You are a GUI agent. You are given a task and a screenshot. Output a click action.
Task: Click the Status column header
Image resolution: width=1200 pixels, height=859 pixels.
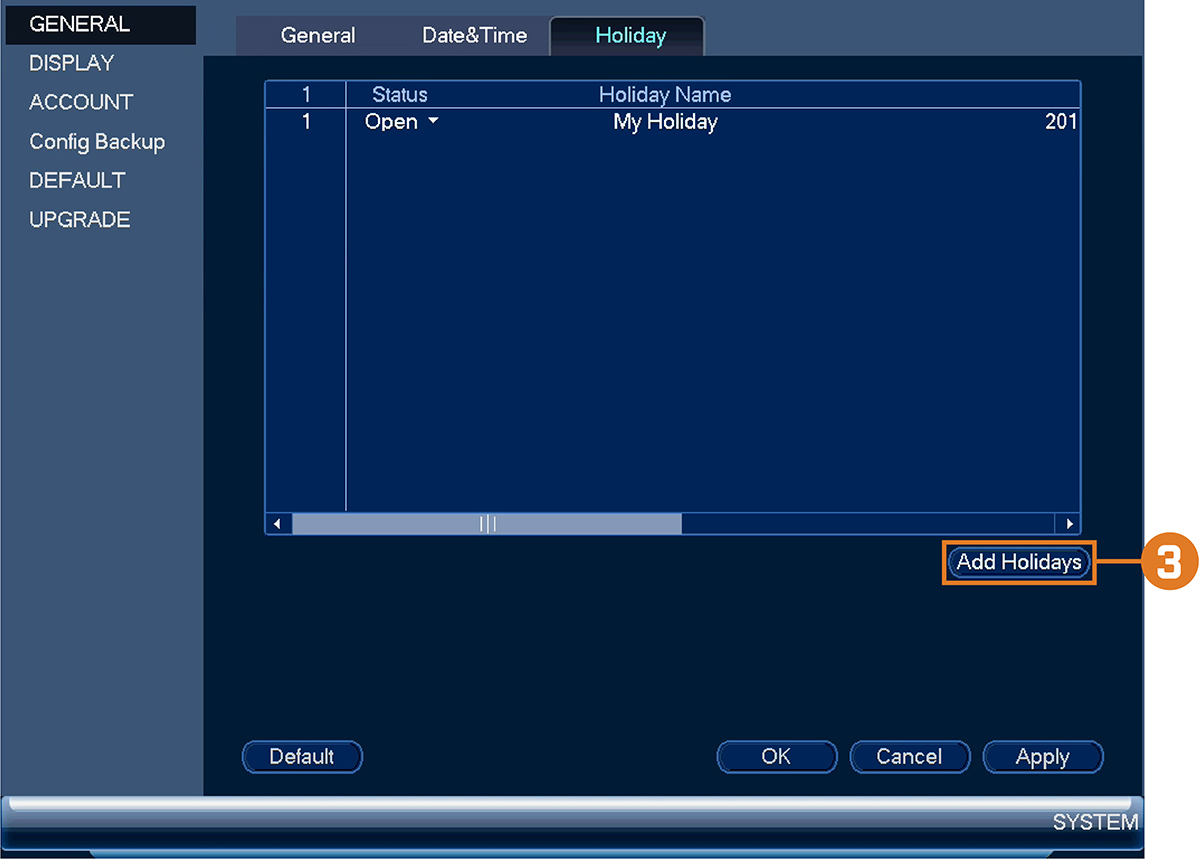coord(400,95)
